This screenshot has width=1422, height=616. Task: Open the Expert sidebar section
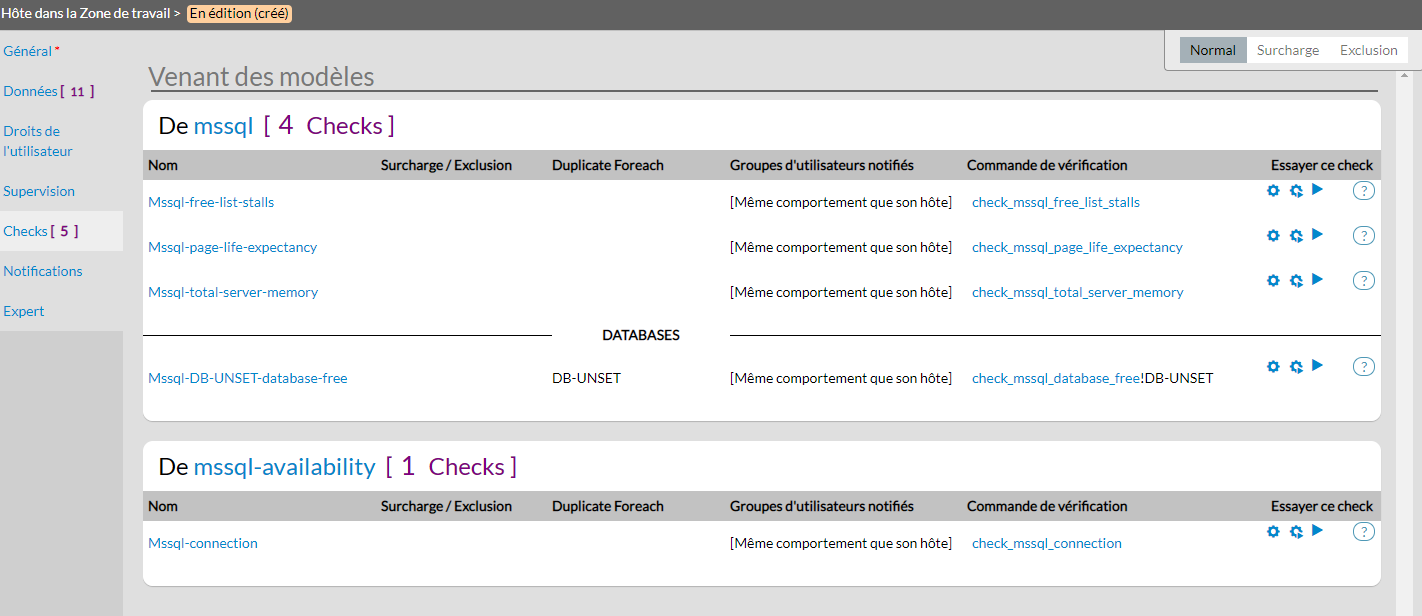[24, 311]
